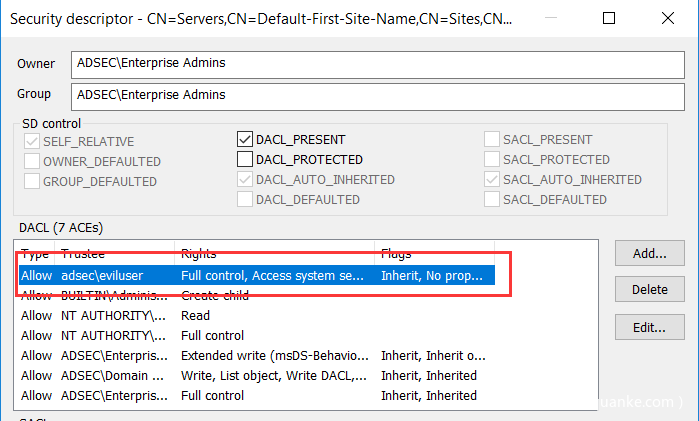699x421 pixels.
Task: Uncheck the DACL_PRESENT checkbox
Action: tap(245, 140)
